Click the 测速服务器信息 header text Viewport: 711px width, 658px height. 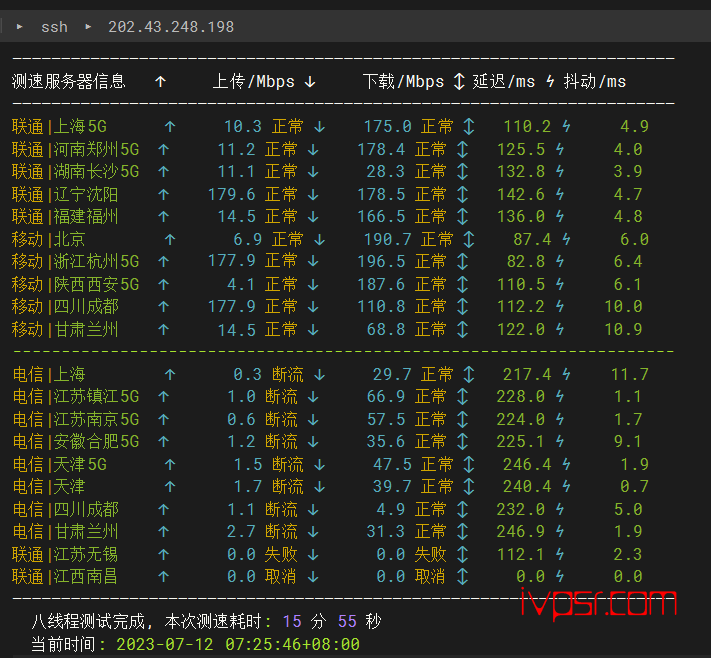pyautogui.click(x=68, y=82)
